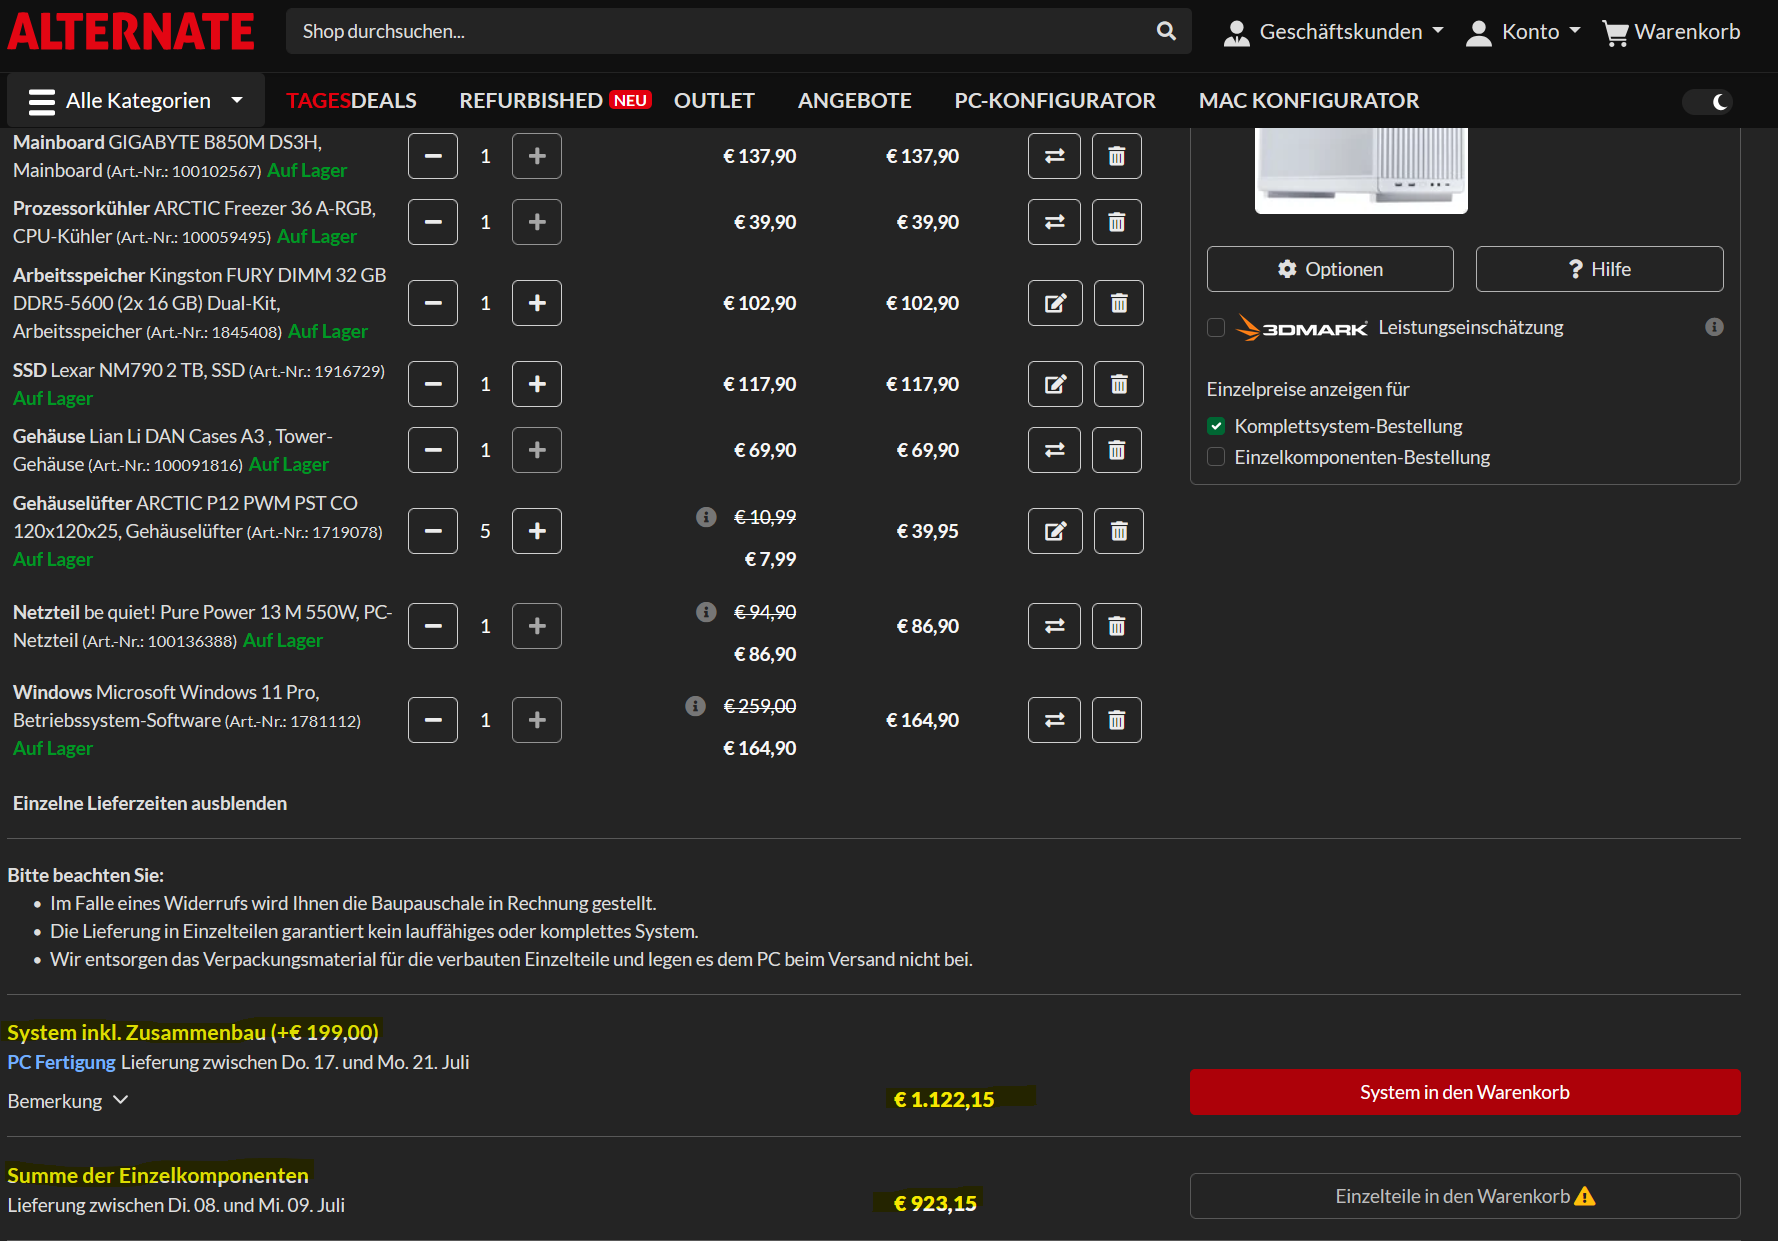Edit the ARCTIC P12 Gehäuselüfter entry
This screenshot has width=1778, height=1241.
1055,531
